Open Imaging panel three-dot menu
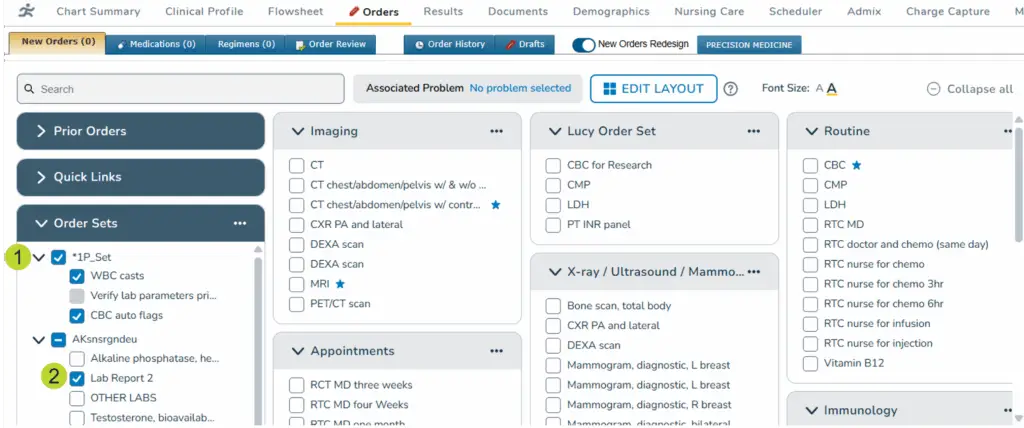This screenshot has height=428, width=1024. point(497,131)
